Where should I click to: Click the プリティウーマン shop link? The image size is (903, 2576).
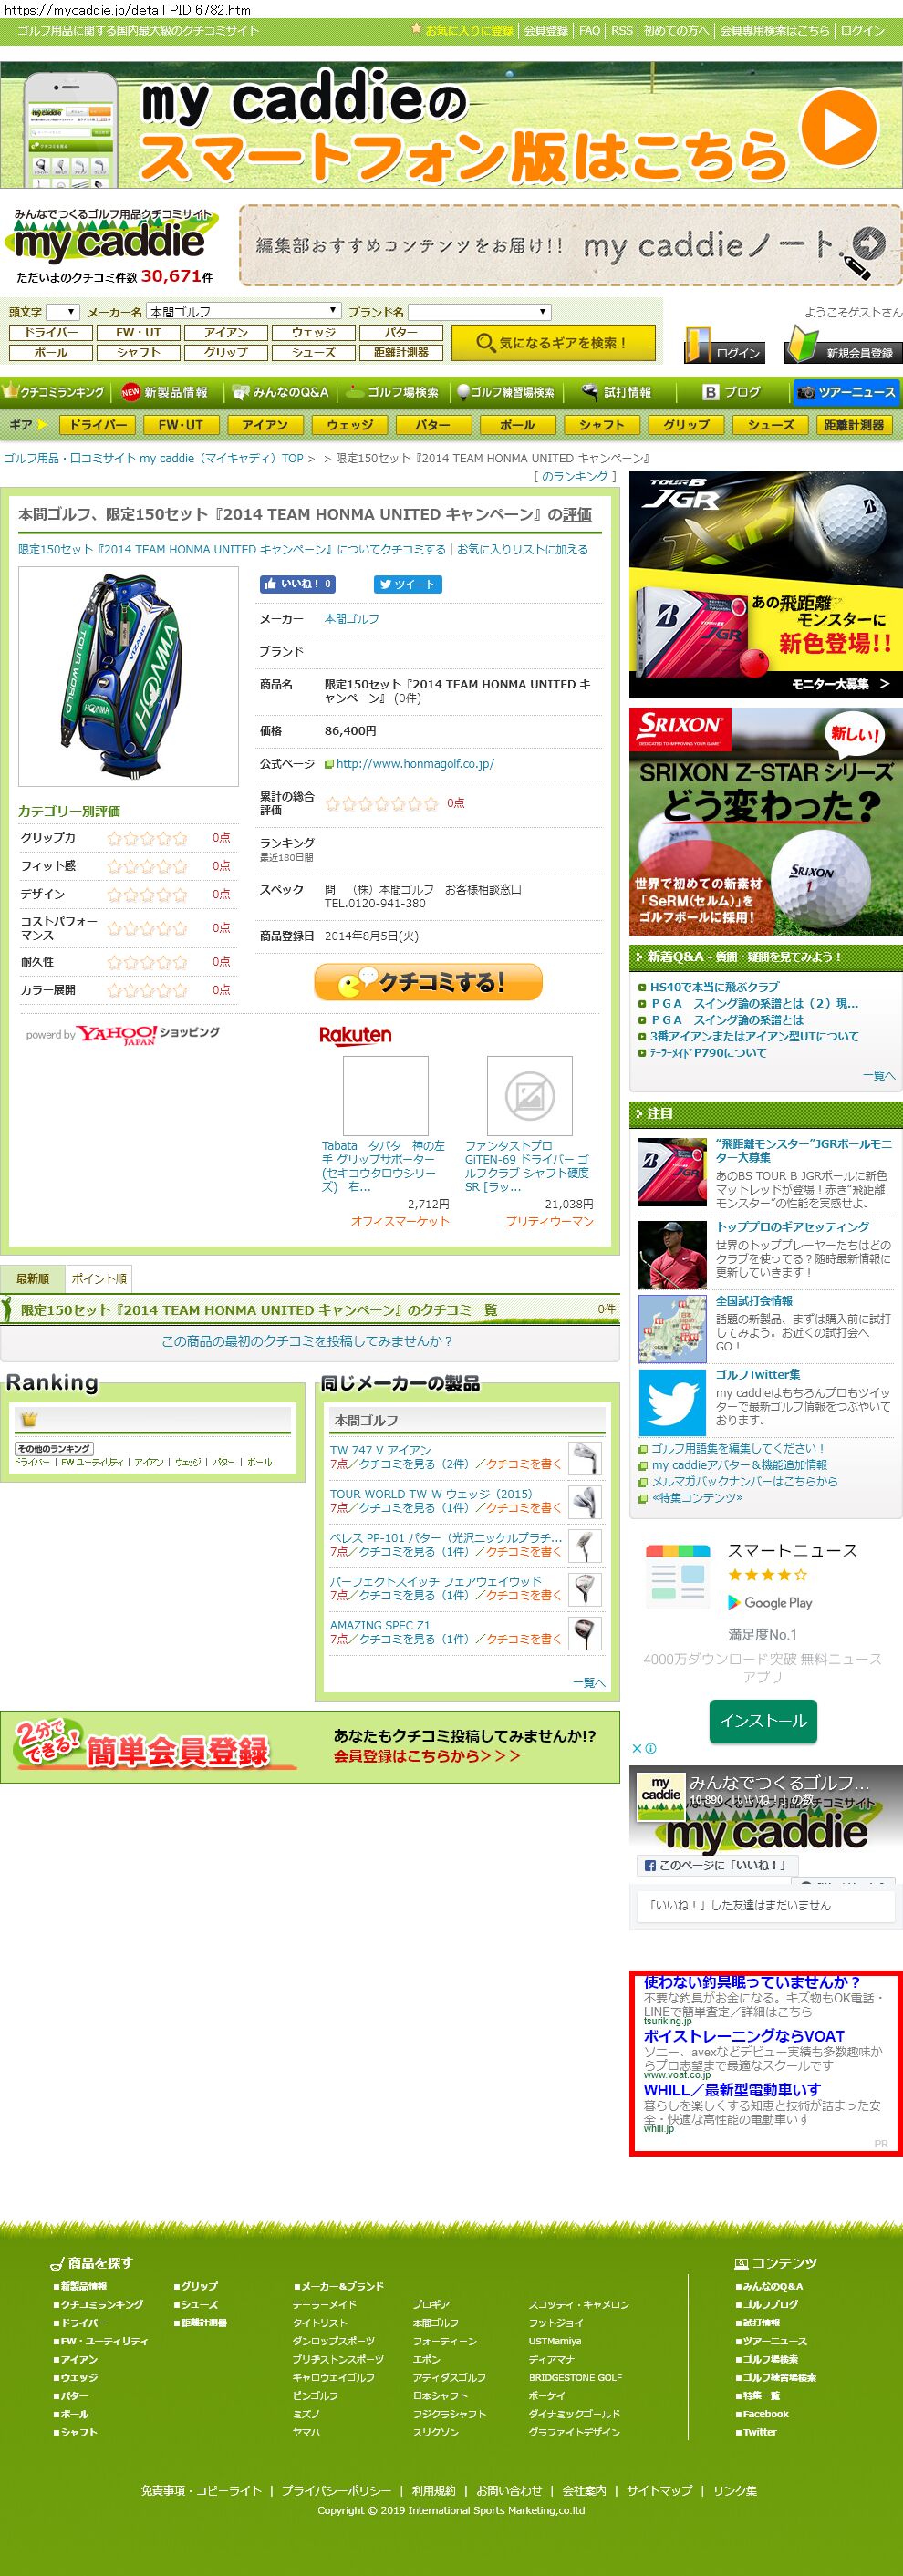[549, 1221]
